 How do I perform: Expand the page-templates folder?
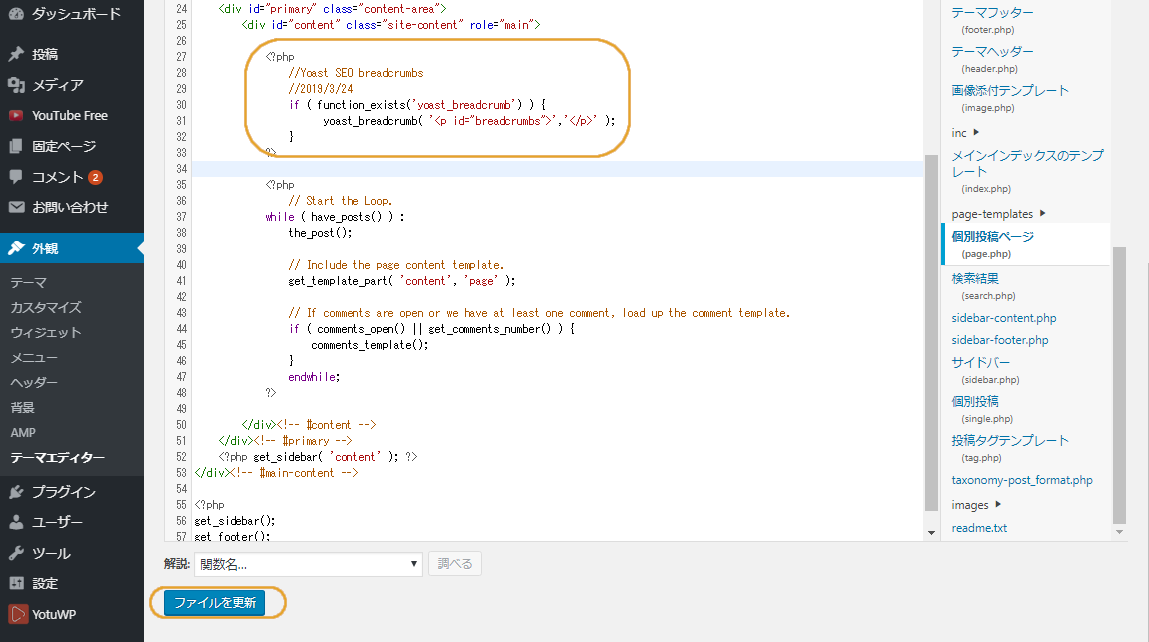(1043, 213)
